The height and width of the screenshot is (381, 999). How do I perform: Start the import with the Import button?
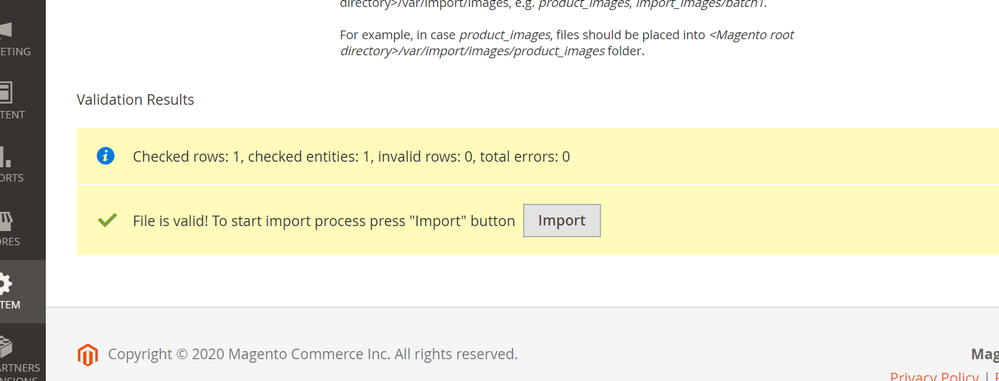coord(562,220)
